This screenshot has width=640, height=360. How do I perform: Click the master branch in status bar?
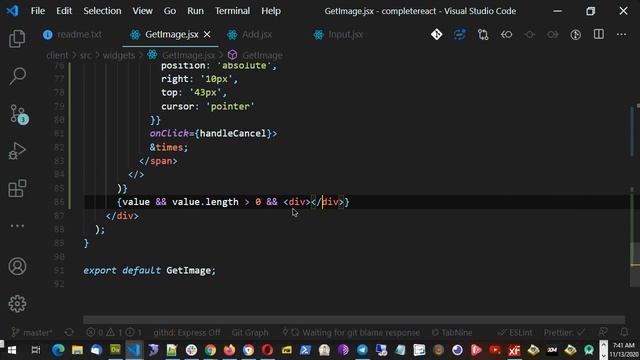click(x=32, y=333)
